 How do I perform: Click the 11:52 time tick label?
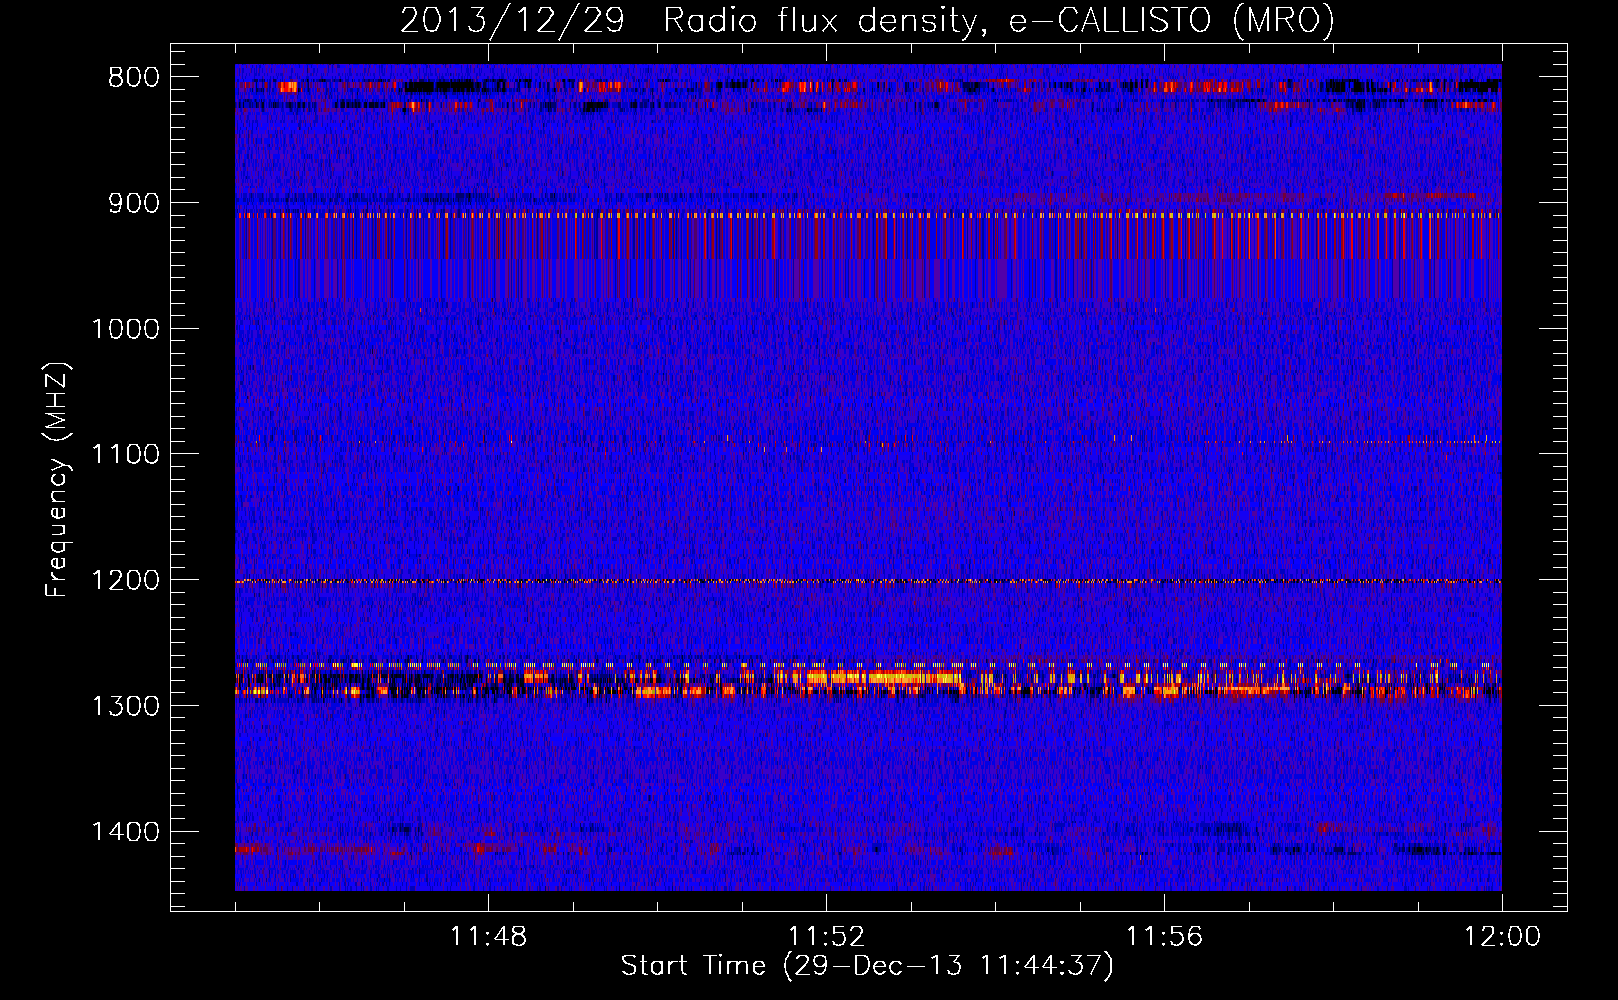[826, 937]
